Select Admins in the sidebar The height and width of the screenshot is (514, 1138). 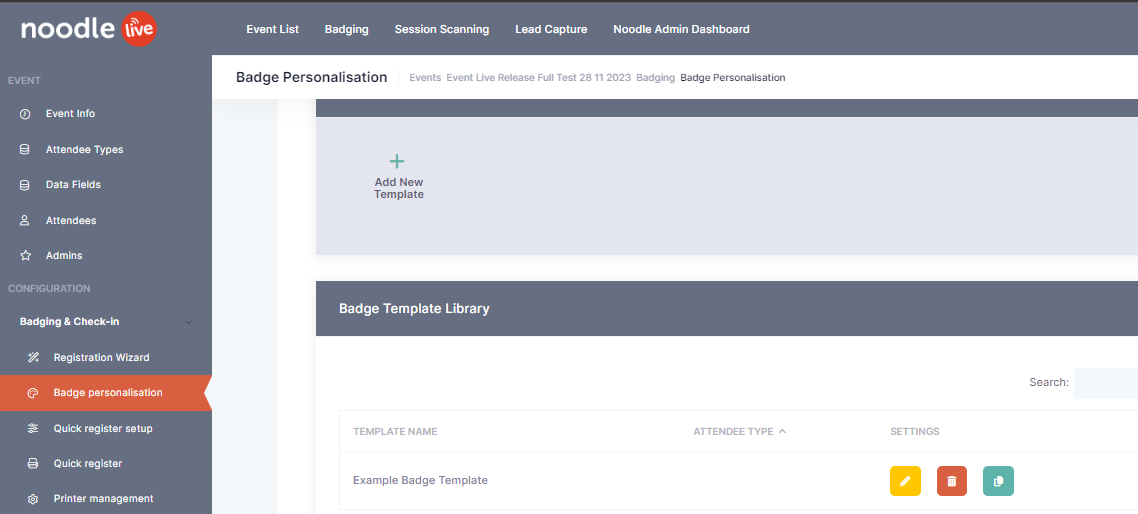64,256
